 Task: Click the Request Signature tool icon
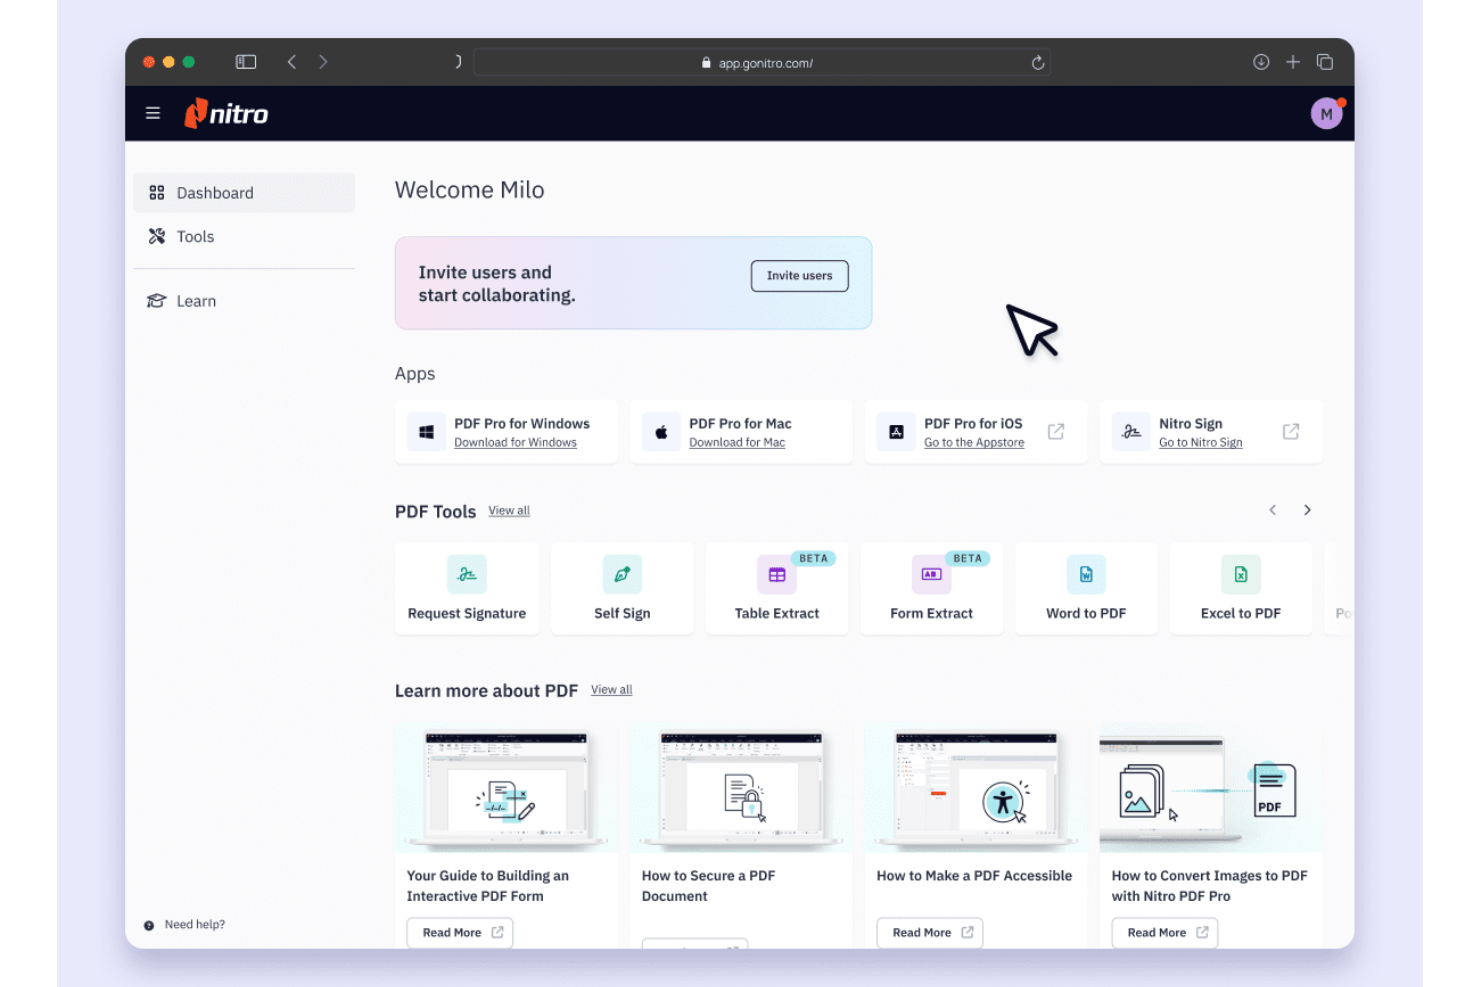pos(467,574)
